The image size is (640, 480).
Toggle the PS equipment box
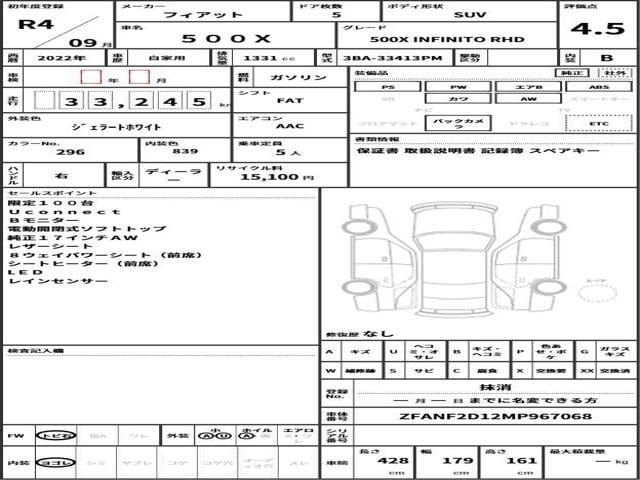(x=388, y=88)
